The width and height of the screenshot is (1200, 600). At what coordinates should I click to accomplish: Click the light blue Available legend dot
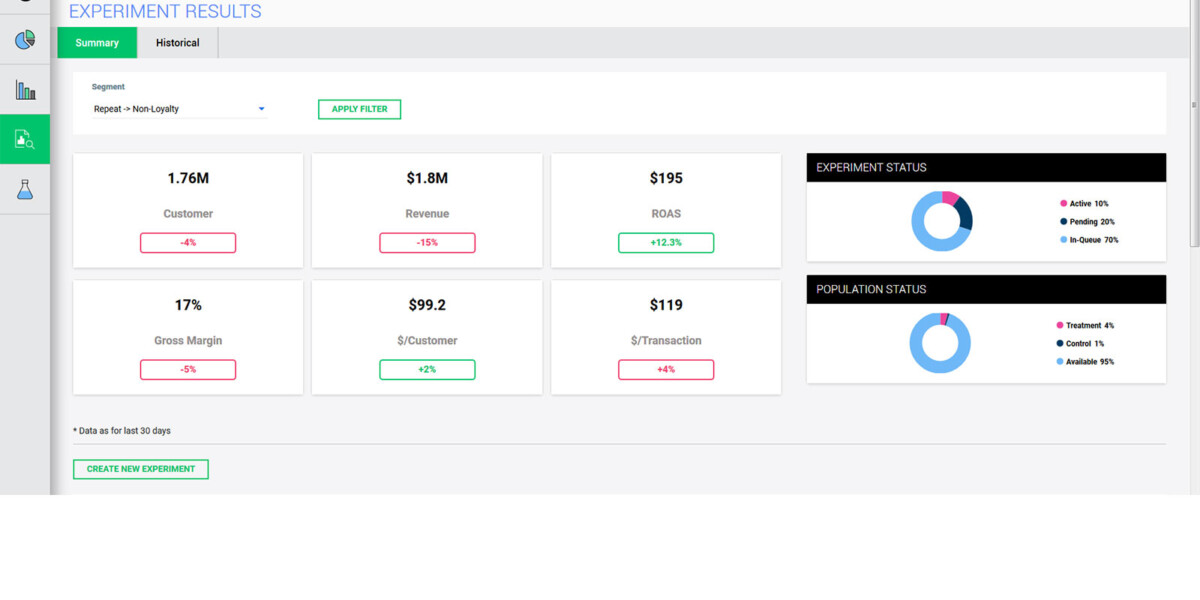1060,362
